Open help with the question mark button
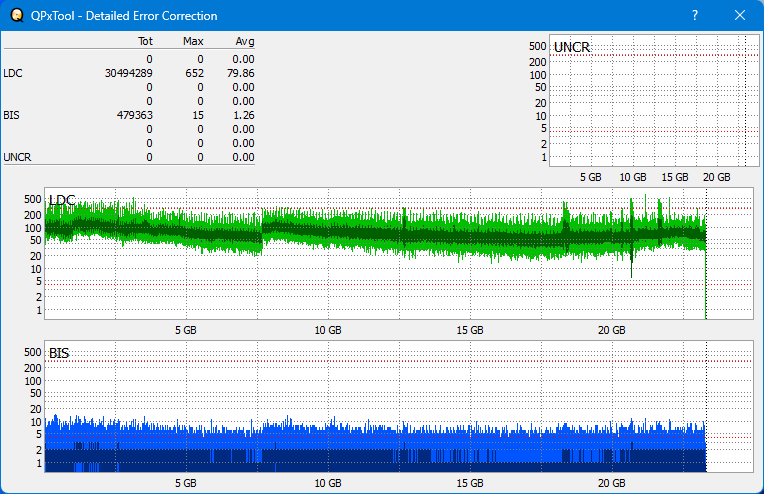Viewport: 764px width, 494px height. click(x=695, y=15)
